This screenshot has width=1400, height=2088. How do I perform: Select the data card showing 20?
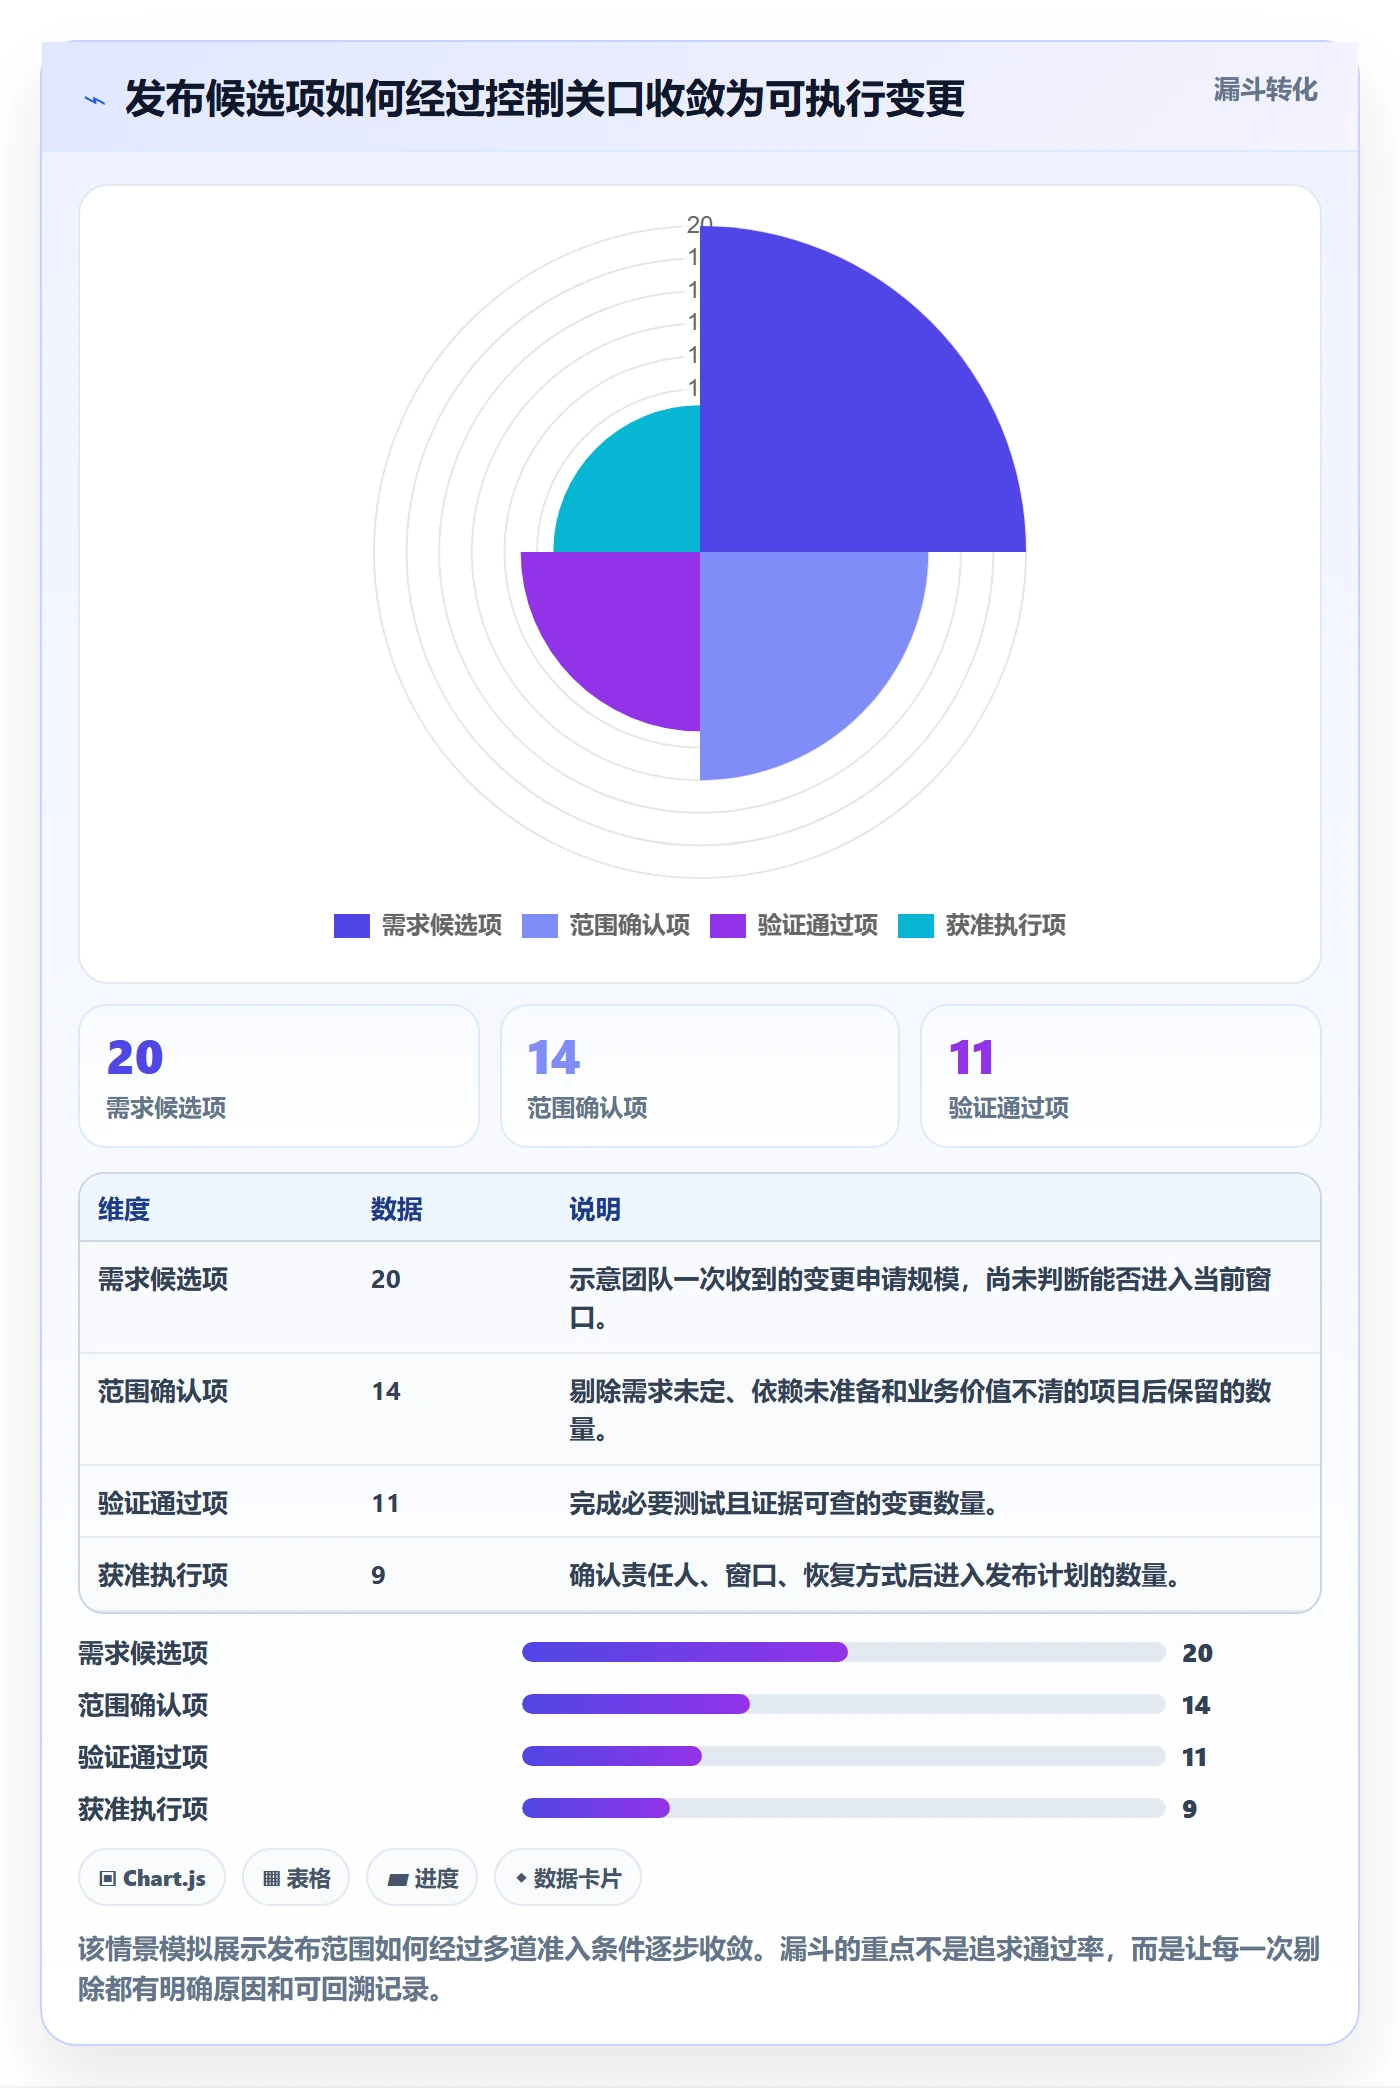(x=279, y=1076)
